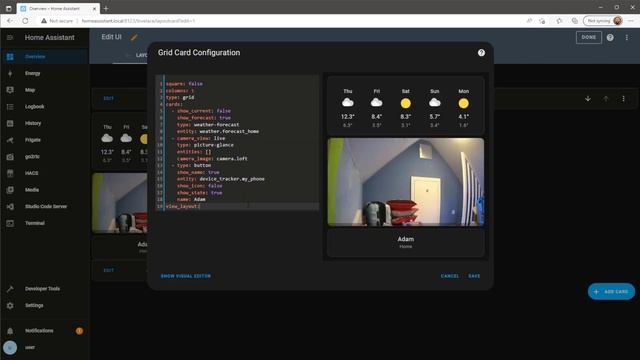Click CANCEL in the card dialog

(x=450, y=276)
